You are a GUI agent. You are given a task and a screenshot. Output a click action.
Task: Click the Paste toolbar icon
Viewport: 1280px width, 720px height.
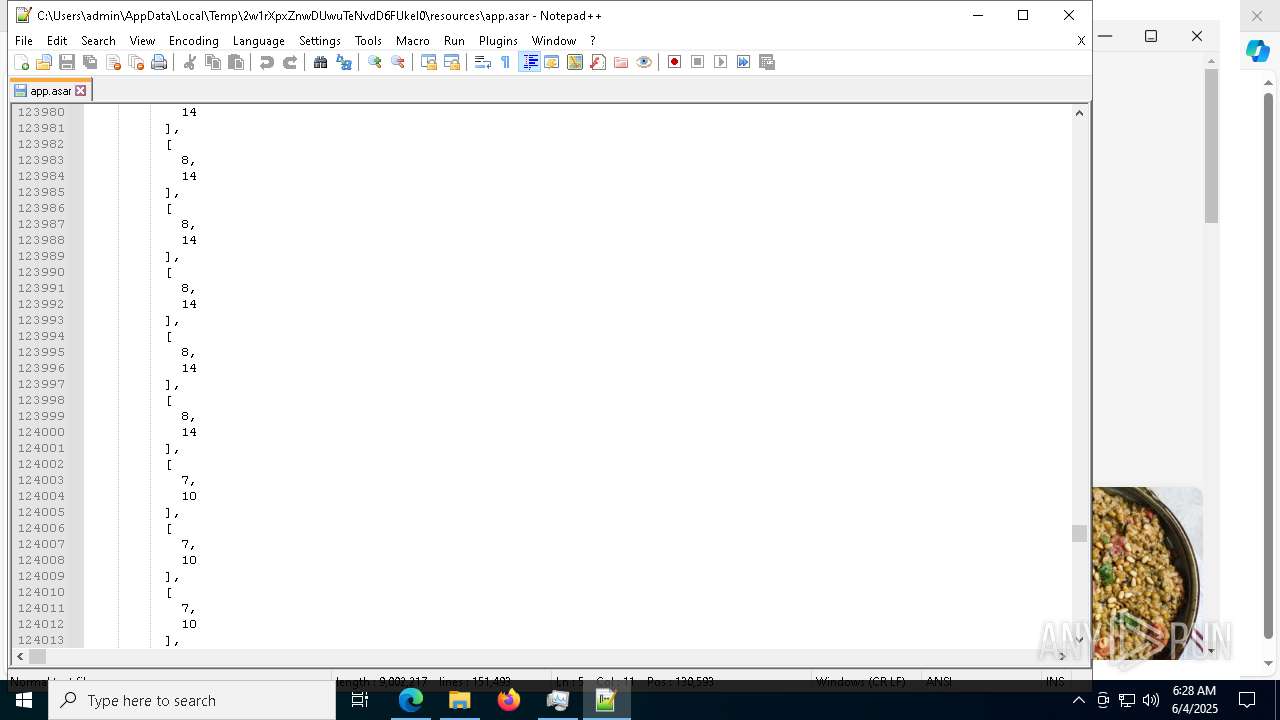pos(236,62)
